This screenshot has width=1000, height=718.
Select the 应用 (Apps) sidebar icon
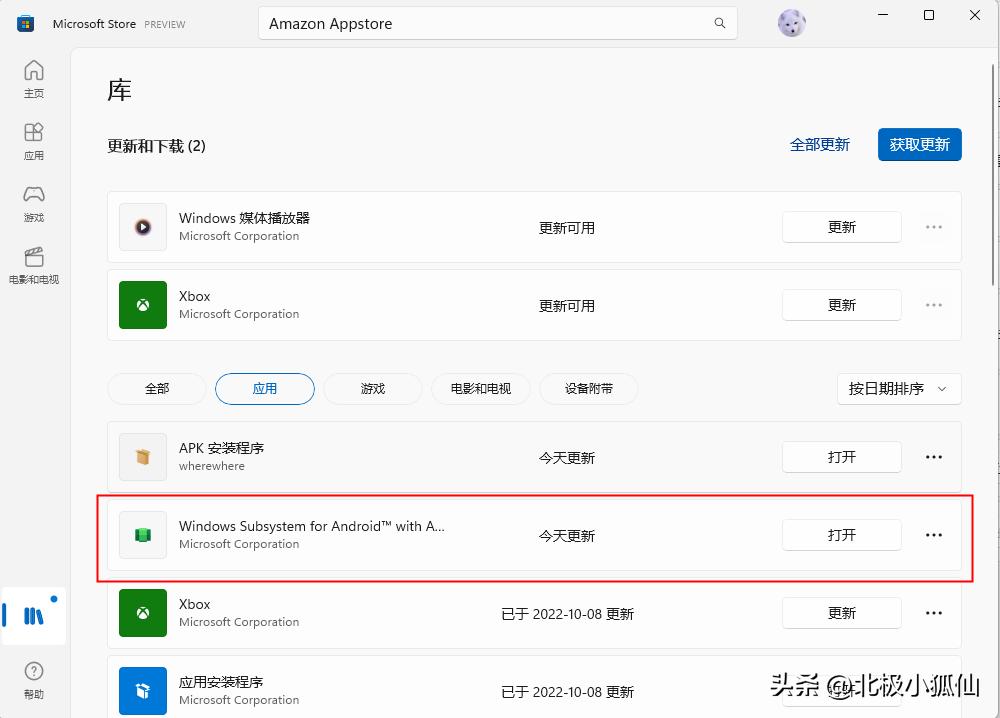pyautogui.click(x=33, y=139)
